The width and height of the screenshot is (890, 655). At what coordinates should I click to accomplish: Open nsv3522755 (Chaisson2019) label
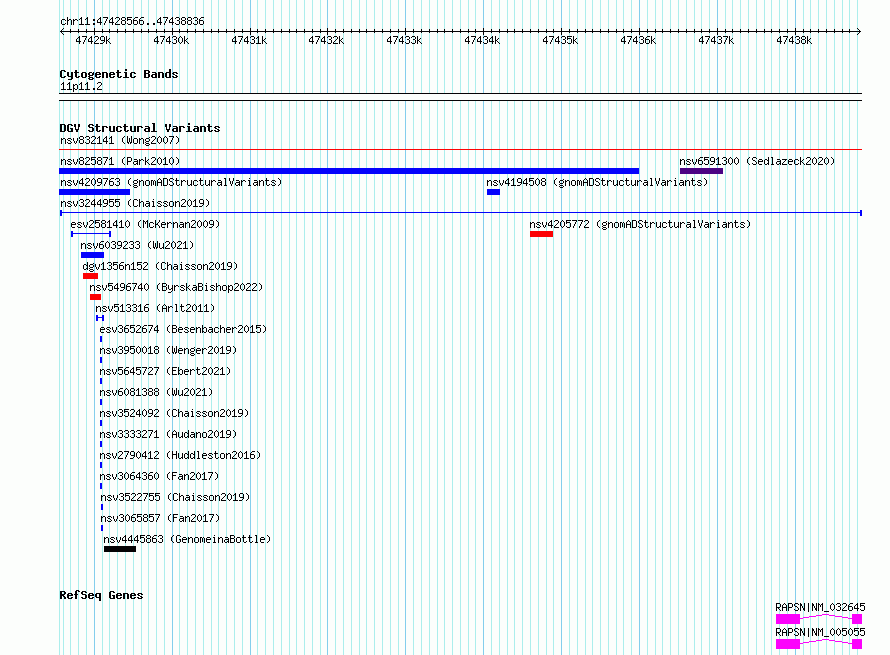click(175, 497)
